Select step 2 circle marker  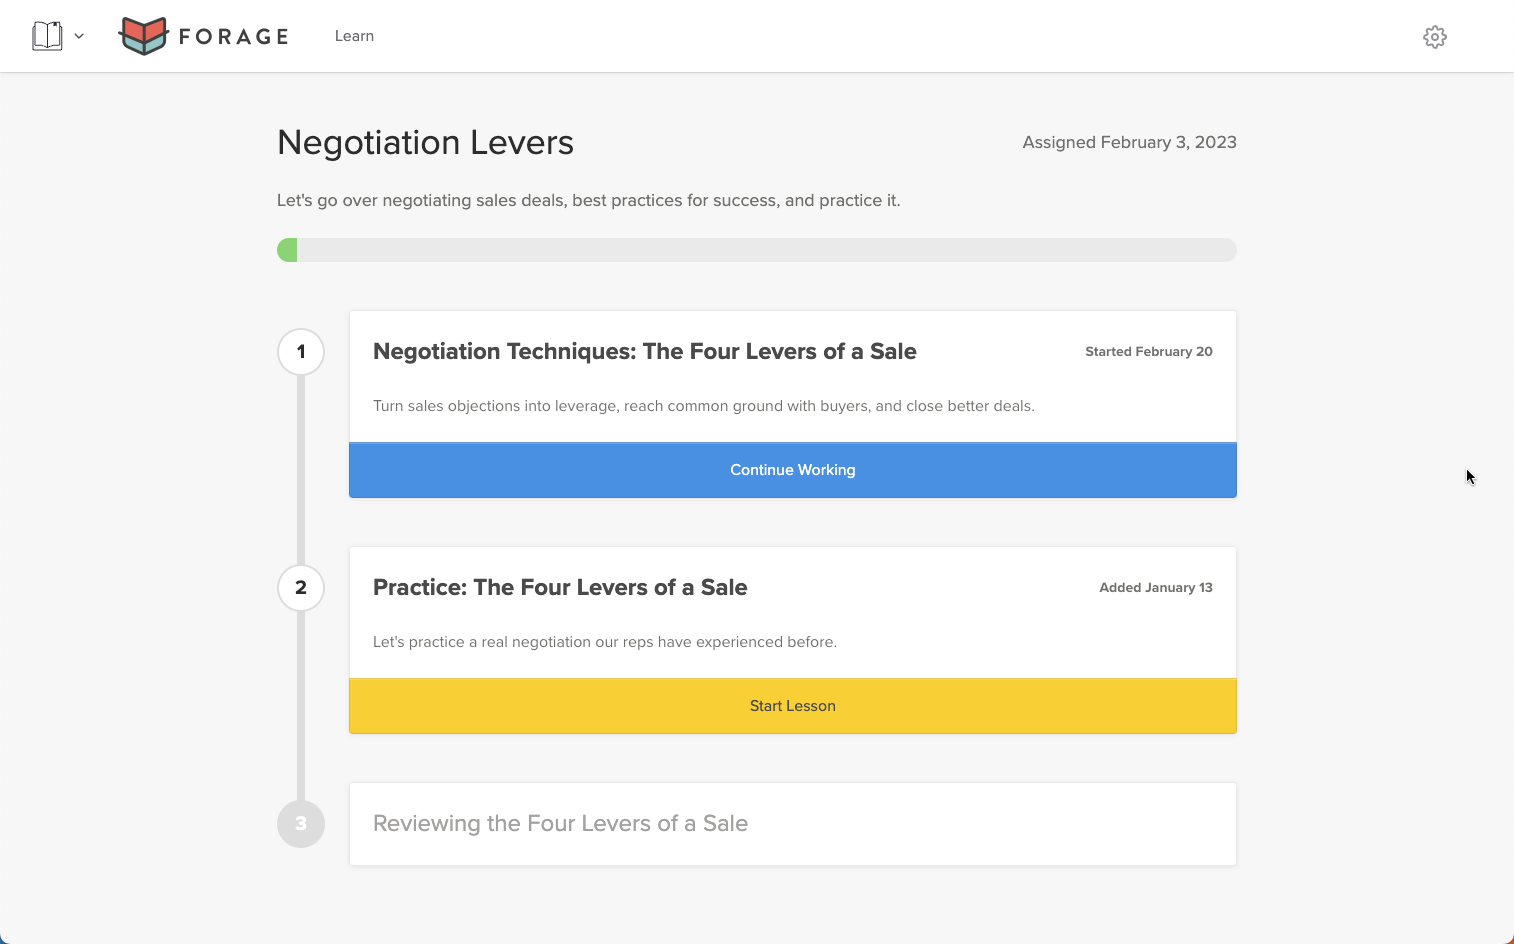[301, 588]
